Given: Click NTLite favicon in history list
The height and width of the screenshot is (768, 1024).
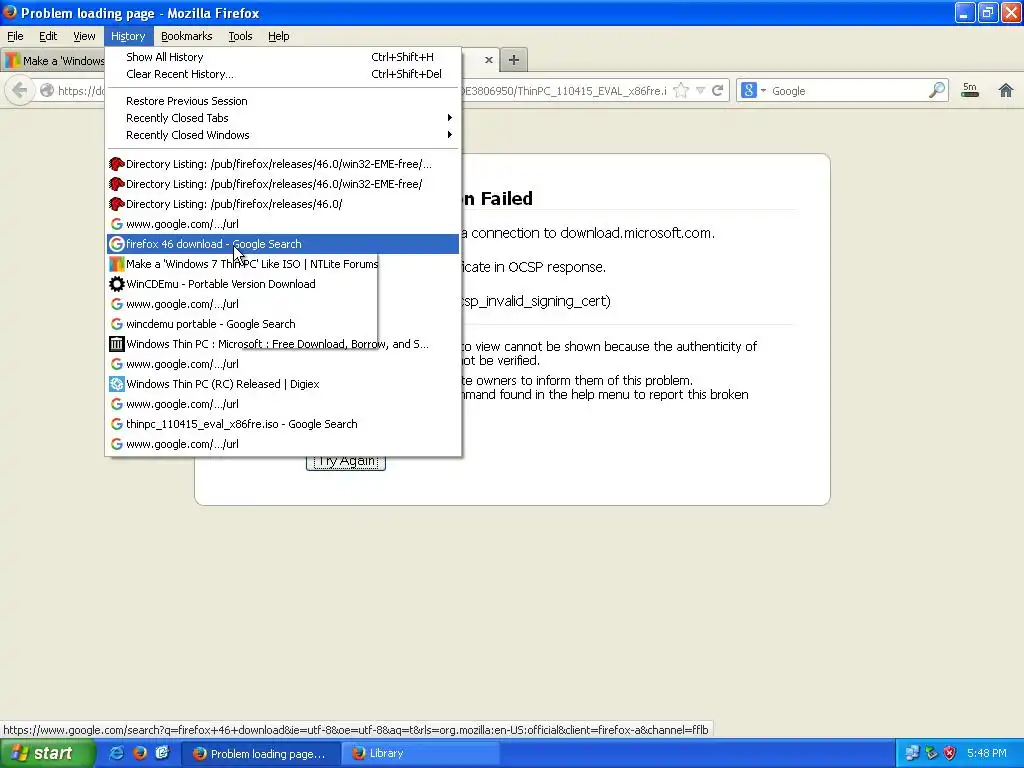Looking at the screenshot, I should 116,264.
